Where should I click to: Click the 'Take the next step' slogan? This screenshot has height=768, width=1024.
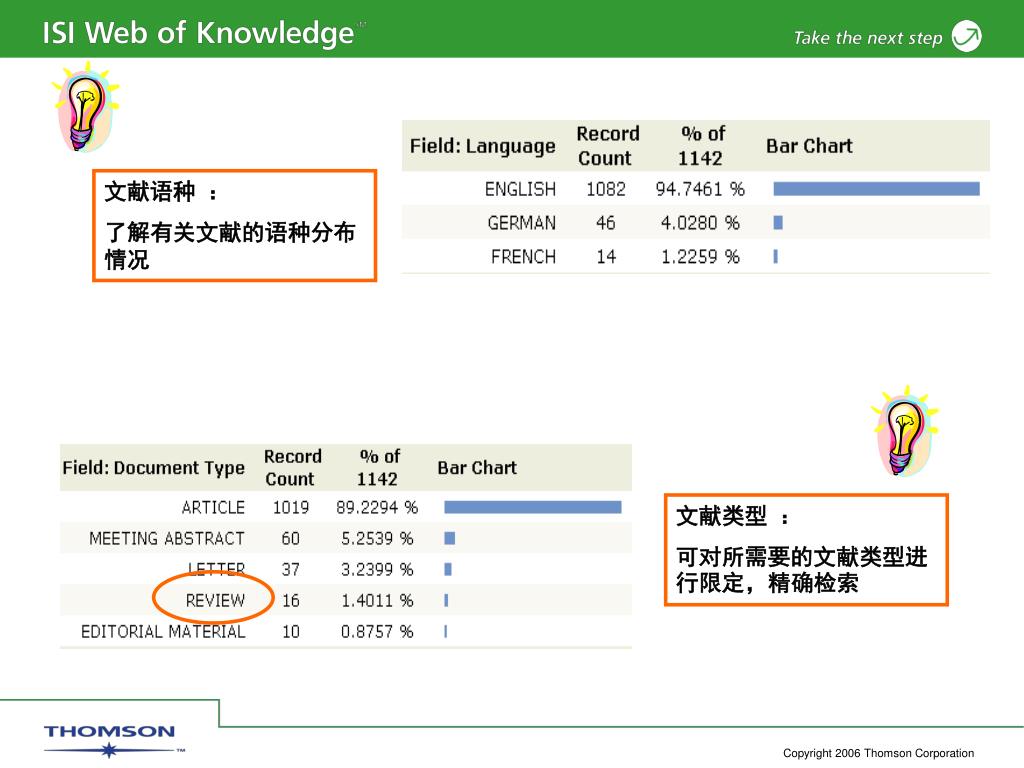[x=868, y=38]
